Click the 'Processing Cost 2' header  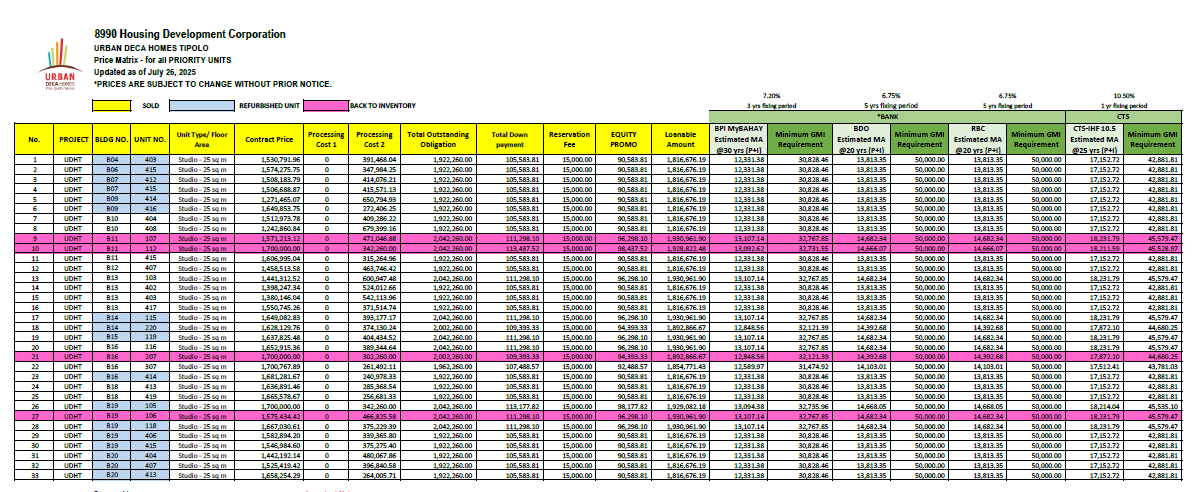(374, 138)
